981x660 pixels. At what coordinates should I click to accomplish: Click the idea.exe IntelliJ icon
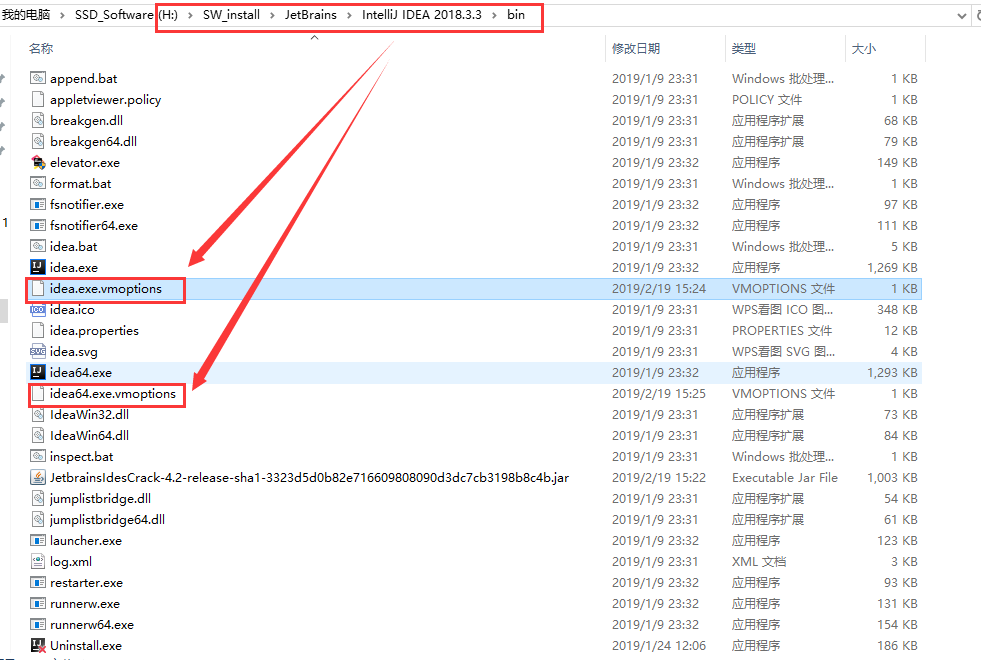(x=38, y=267)
